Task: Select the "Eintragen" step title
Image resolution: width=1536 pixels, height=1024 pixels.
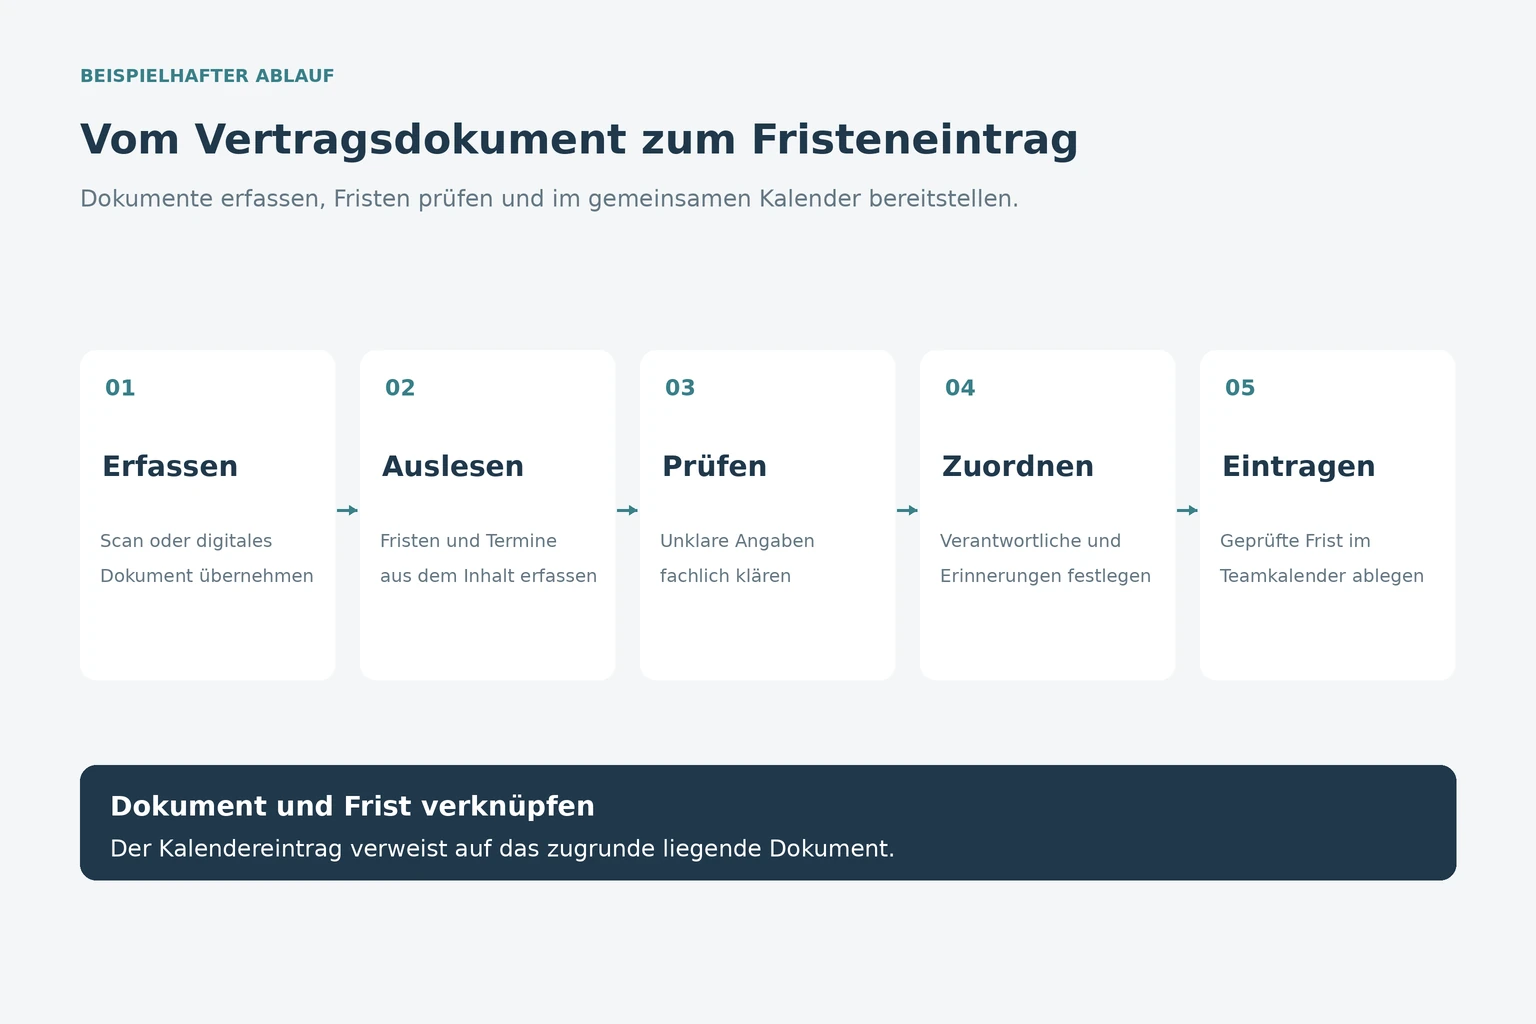Action: [1299, 467]
